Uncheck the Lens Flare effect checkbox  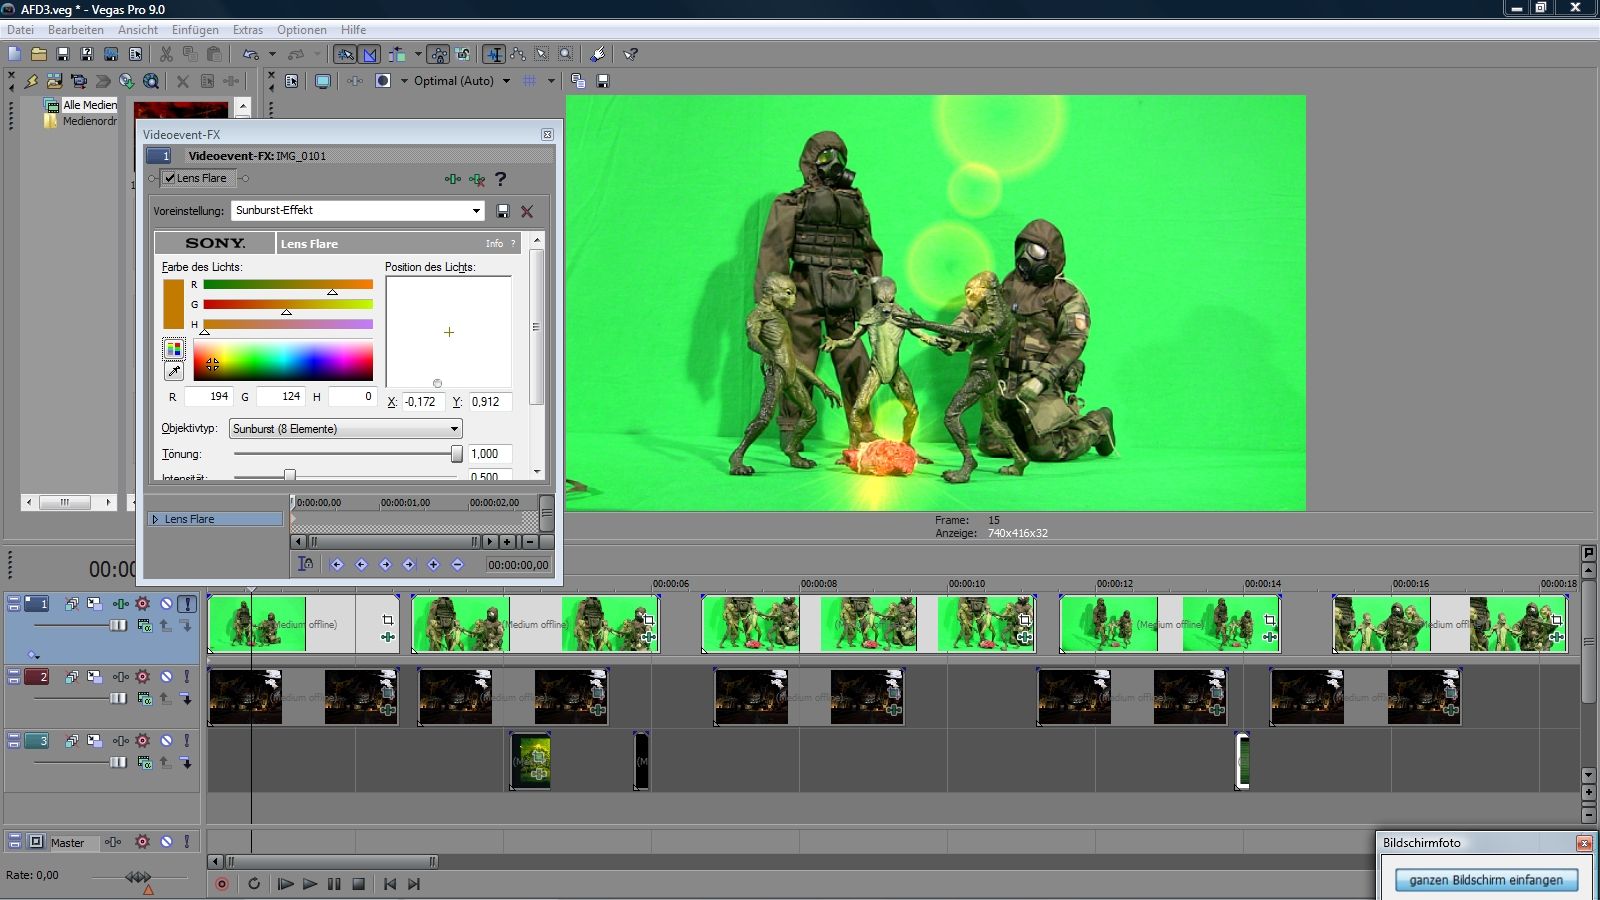(x=170, y=178)
